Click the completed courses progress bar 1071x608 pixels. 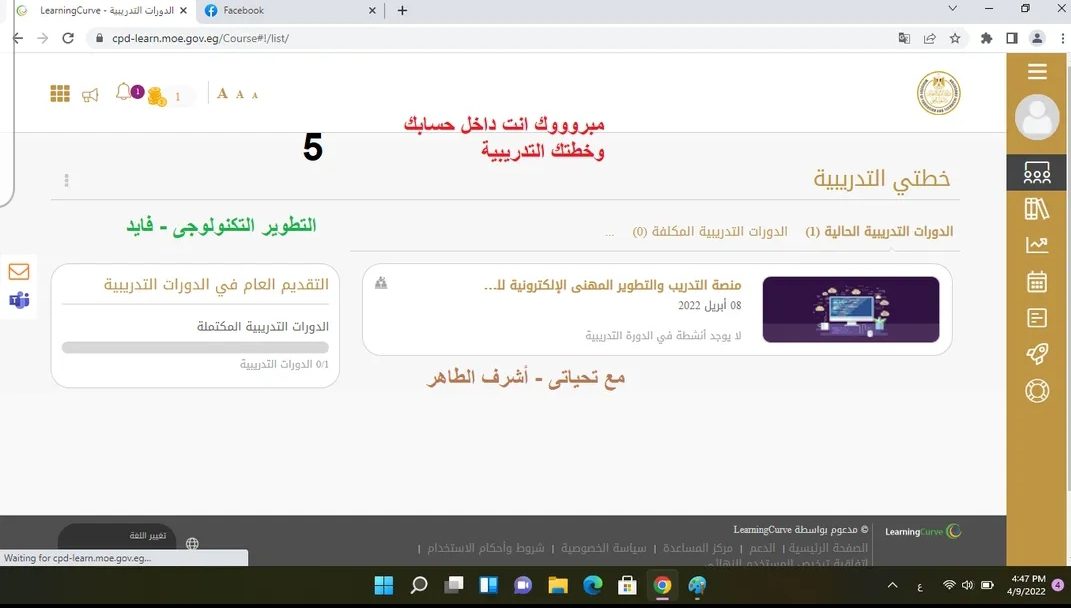pyautogui.click(x=194, y=347)
